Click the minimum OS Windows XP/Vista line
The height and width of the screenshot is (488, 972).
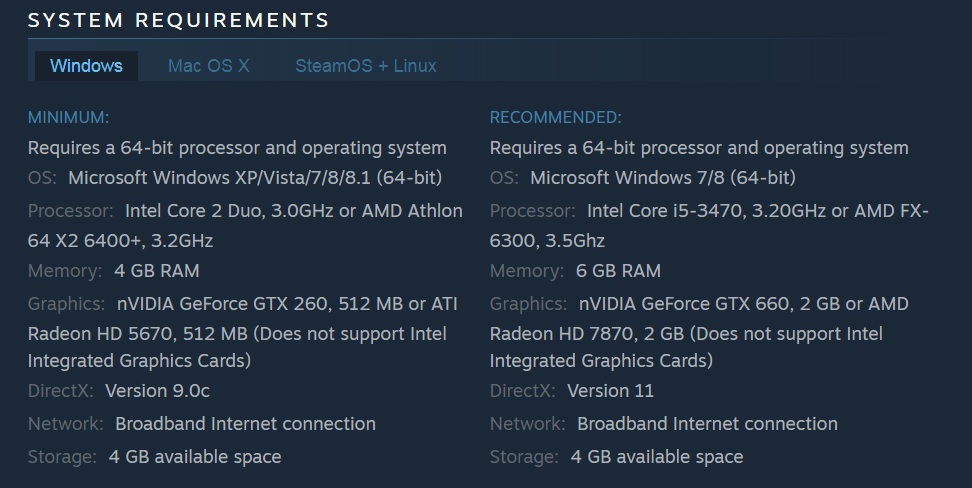point(254,178)
